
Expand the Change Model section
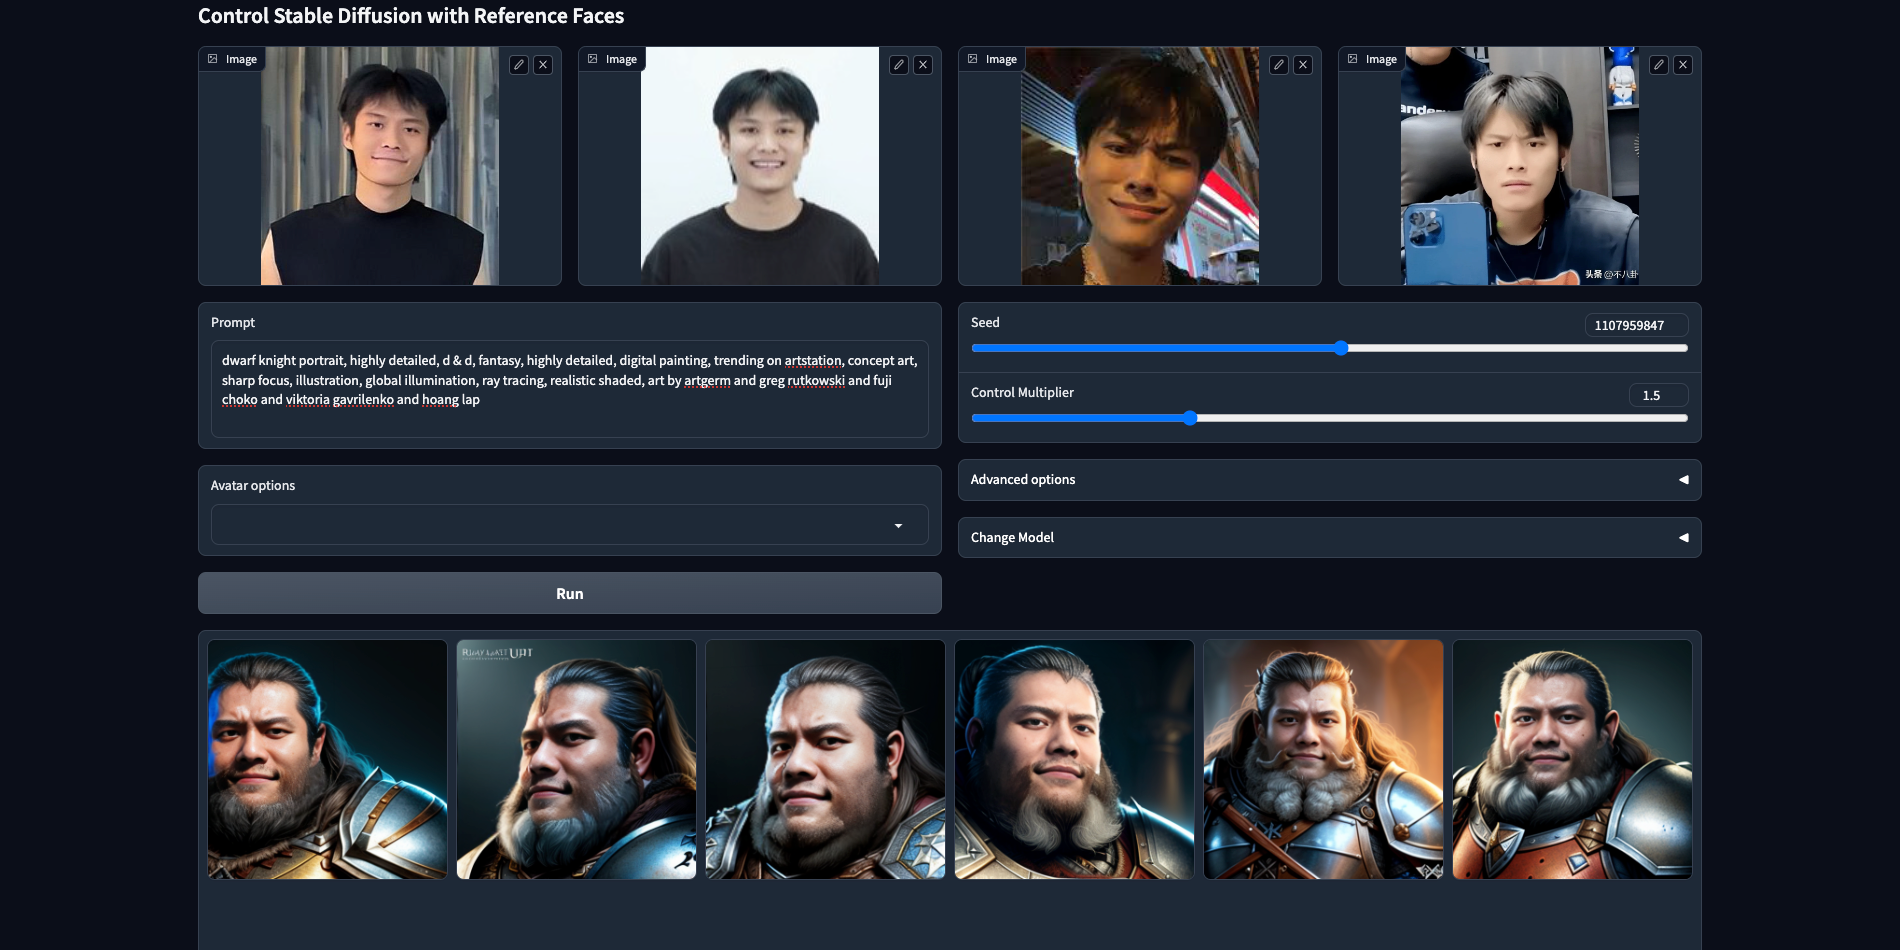pos(1330,538)
